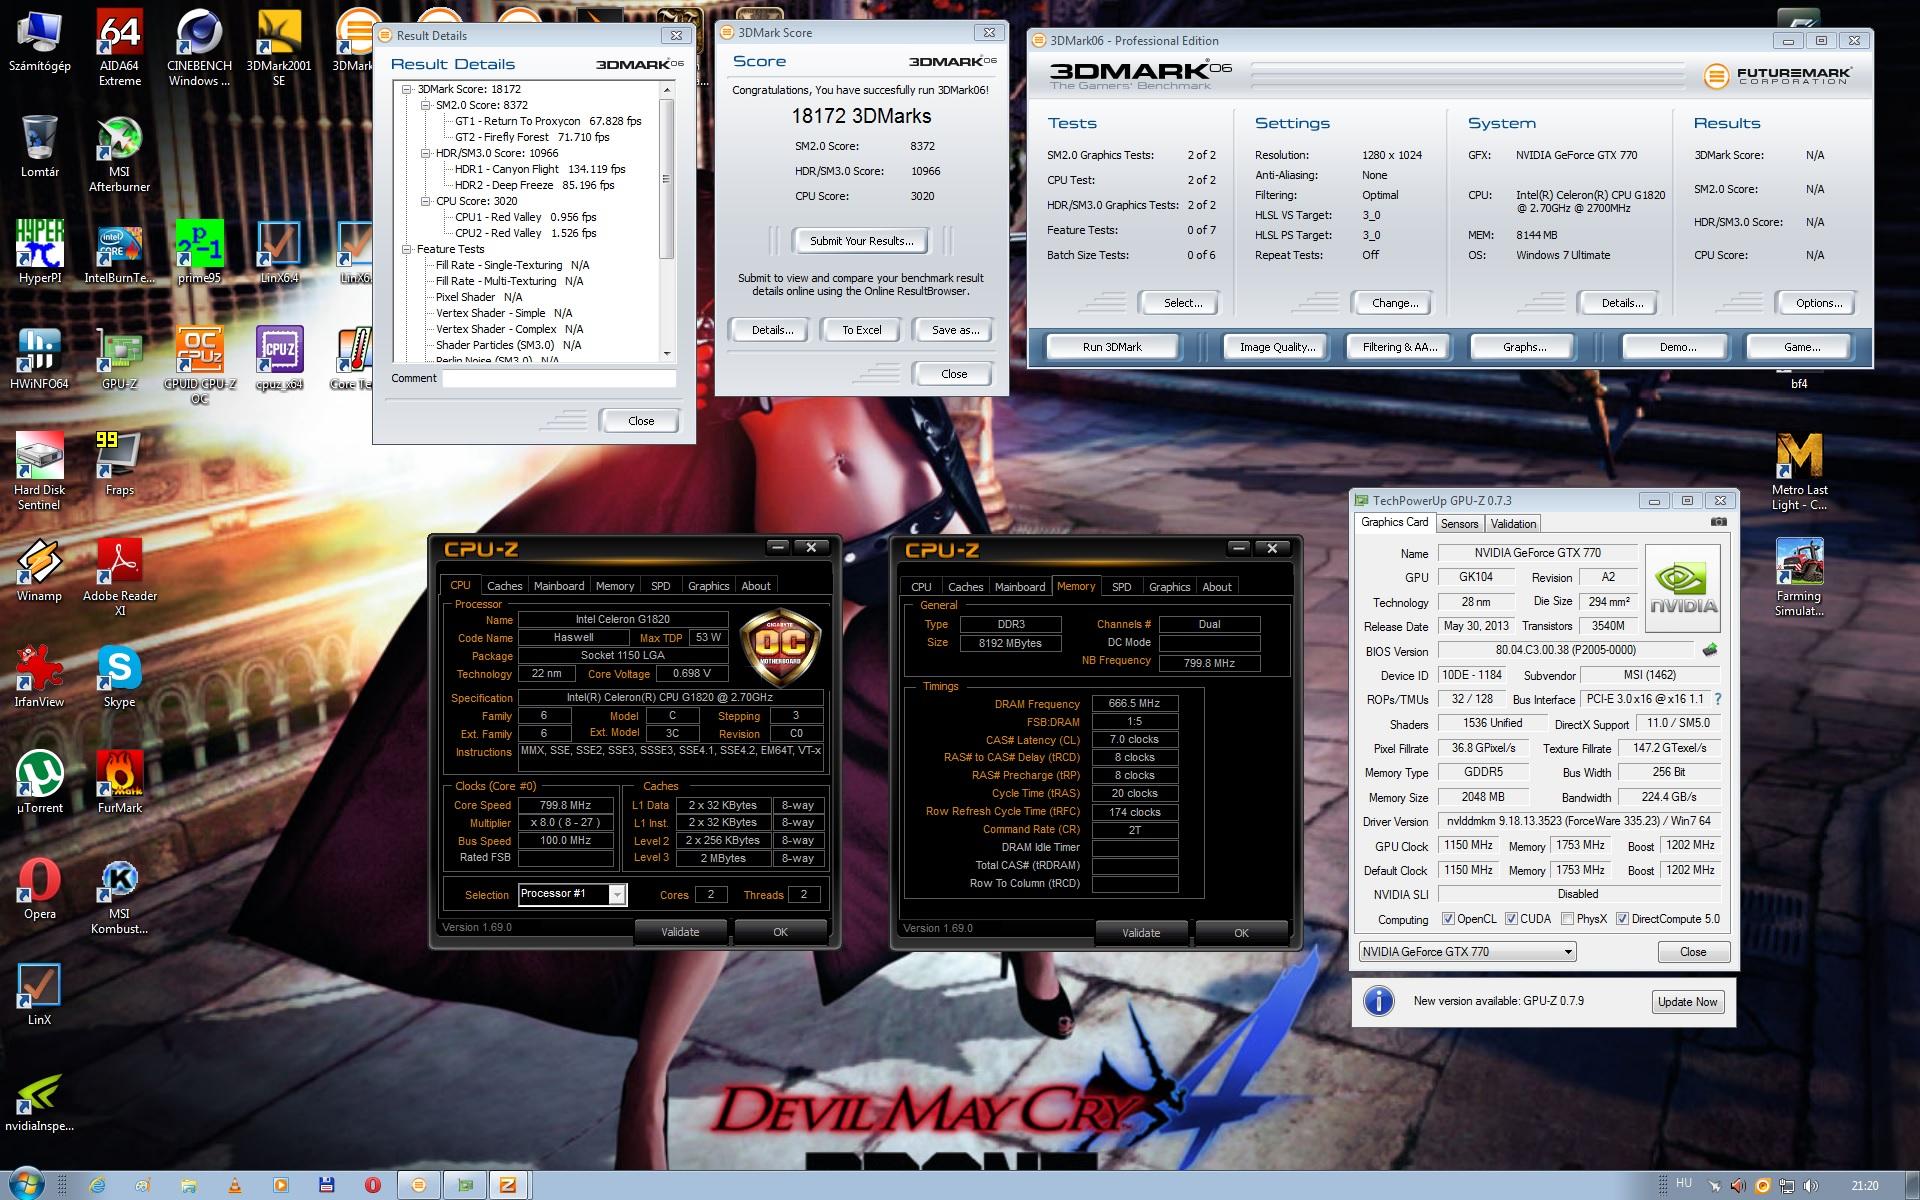This screenshot has height=1200, width=1920.
Task: Open the Mainboard tab in left CPU-Z
Action: (559, 586)
